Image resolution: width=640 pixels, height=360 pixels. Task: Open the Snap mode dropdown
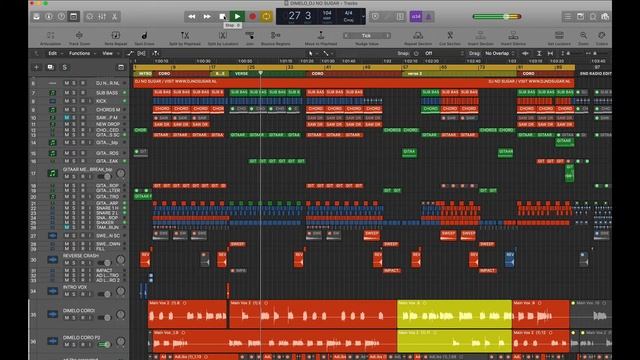point(444,53)
